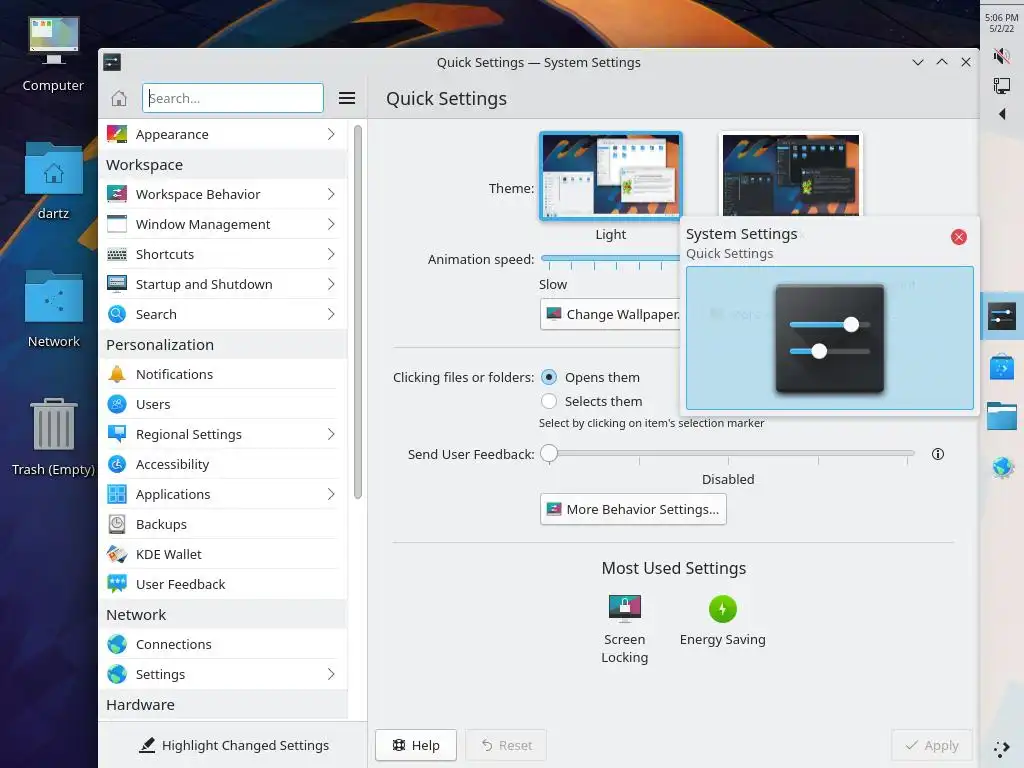
Task: Click the Reset button
Action: tap(506, 745)
